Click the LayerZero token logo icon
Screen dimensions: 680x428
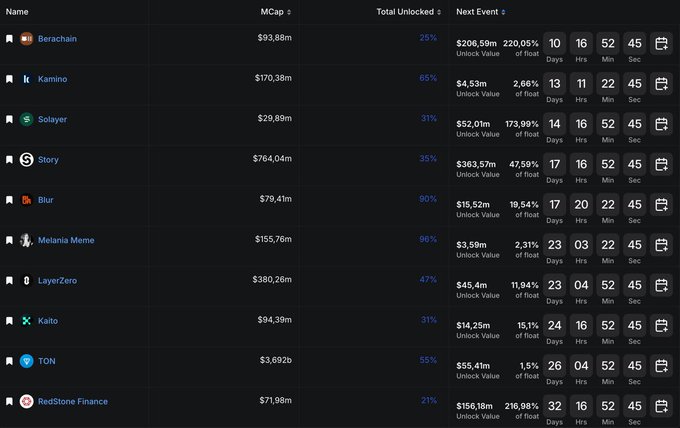[27, 281]
